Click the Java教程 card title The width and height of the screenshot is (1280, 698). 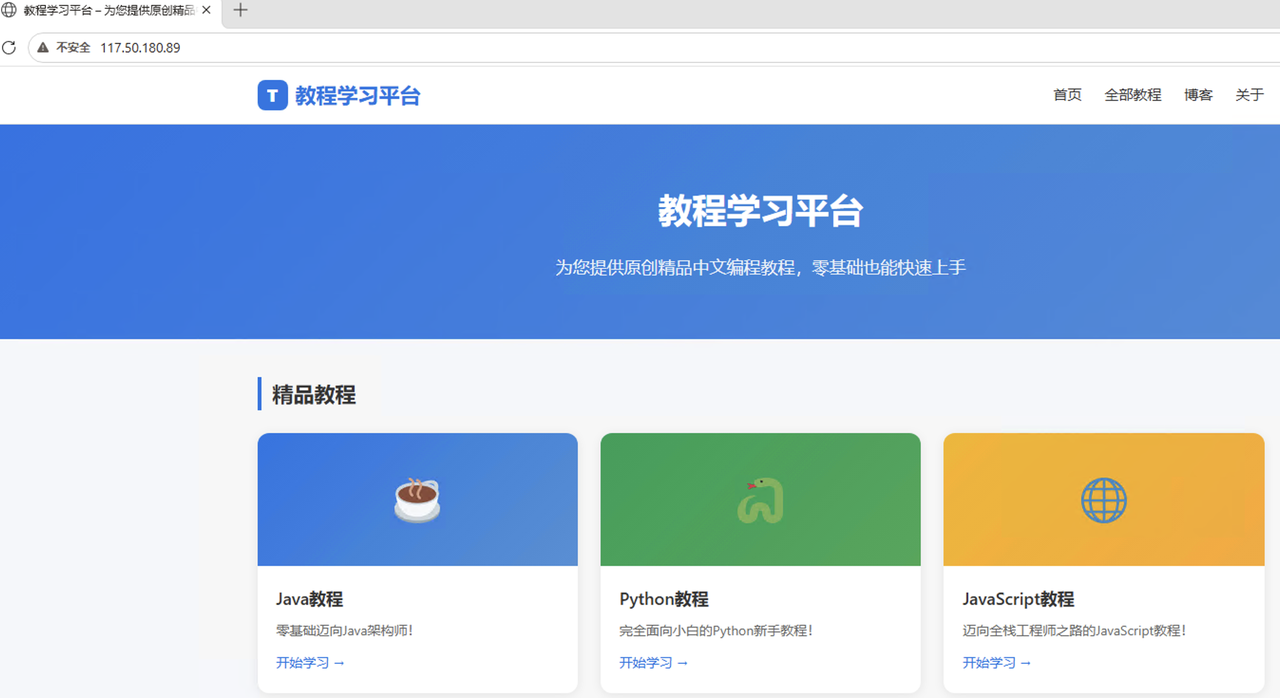(310, 600)
